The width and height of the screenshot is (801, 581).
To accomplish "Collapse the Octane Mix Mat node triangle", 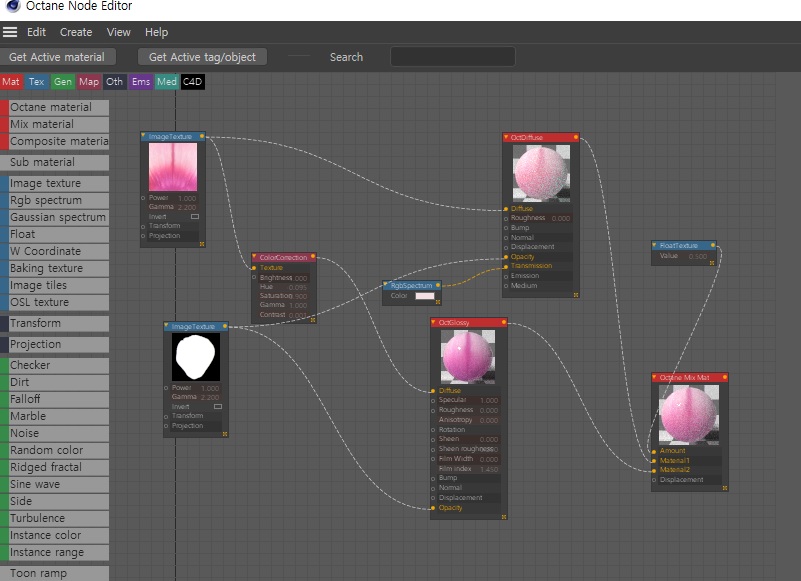I will tap(654, 377).
